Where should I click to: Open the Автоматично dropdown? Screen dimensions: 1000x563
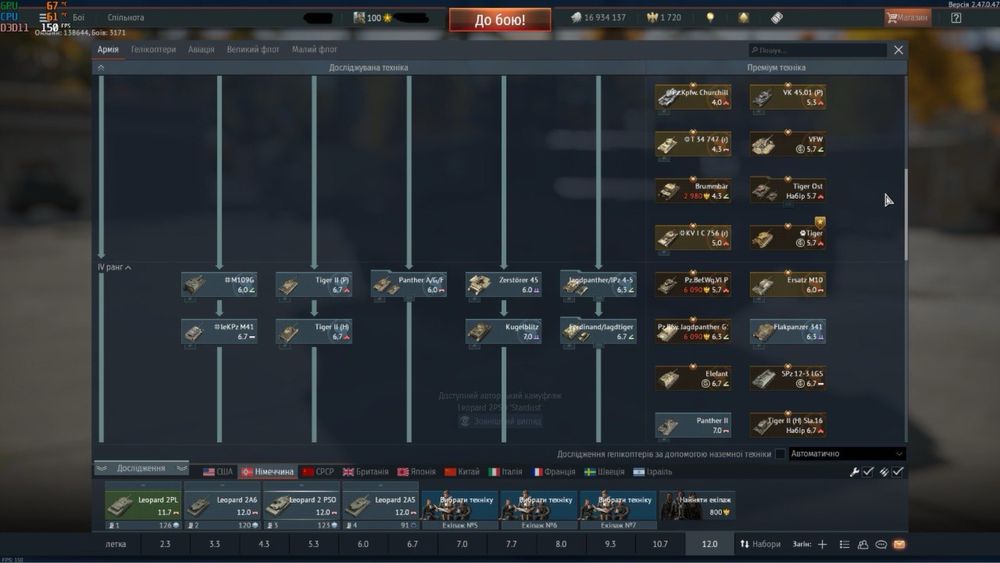(x=847, y=454)
